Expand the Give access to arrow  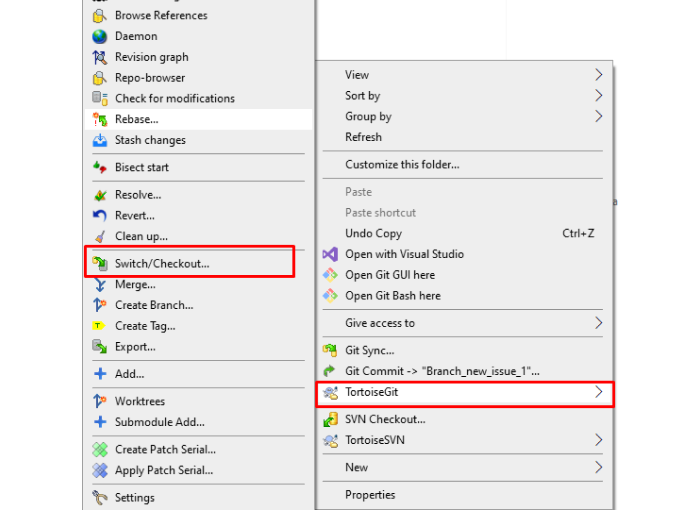(x=599, y=323)
